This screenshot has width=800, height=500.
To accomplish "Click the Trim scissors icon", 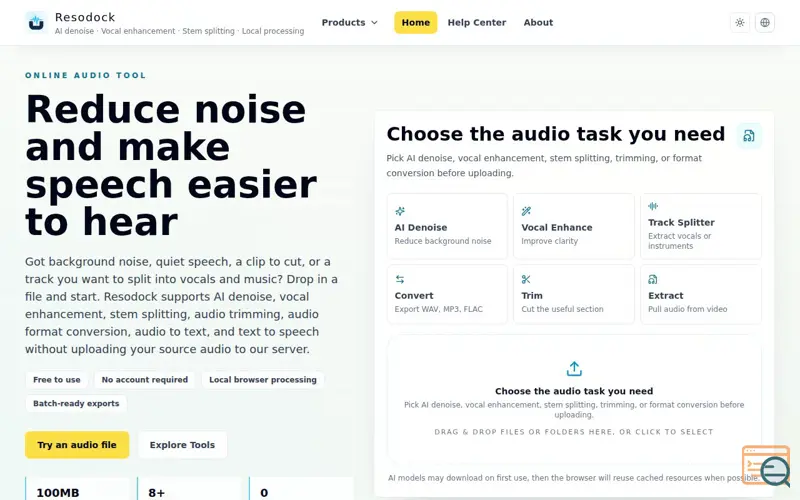I will pyautogui.click(x=526, y=279).
